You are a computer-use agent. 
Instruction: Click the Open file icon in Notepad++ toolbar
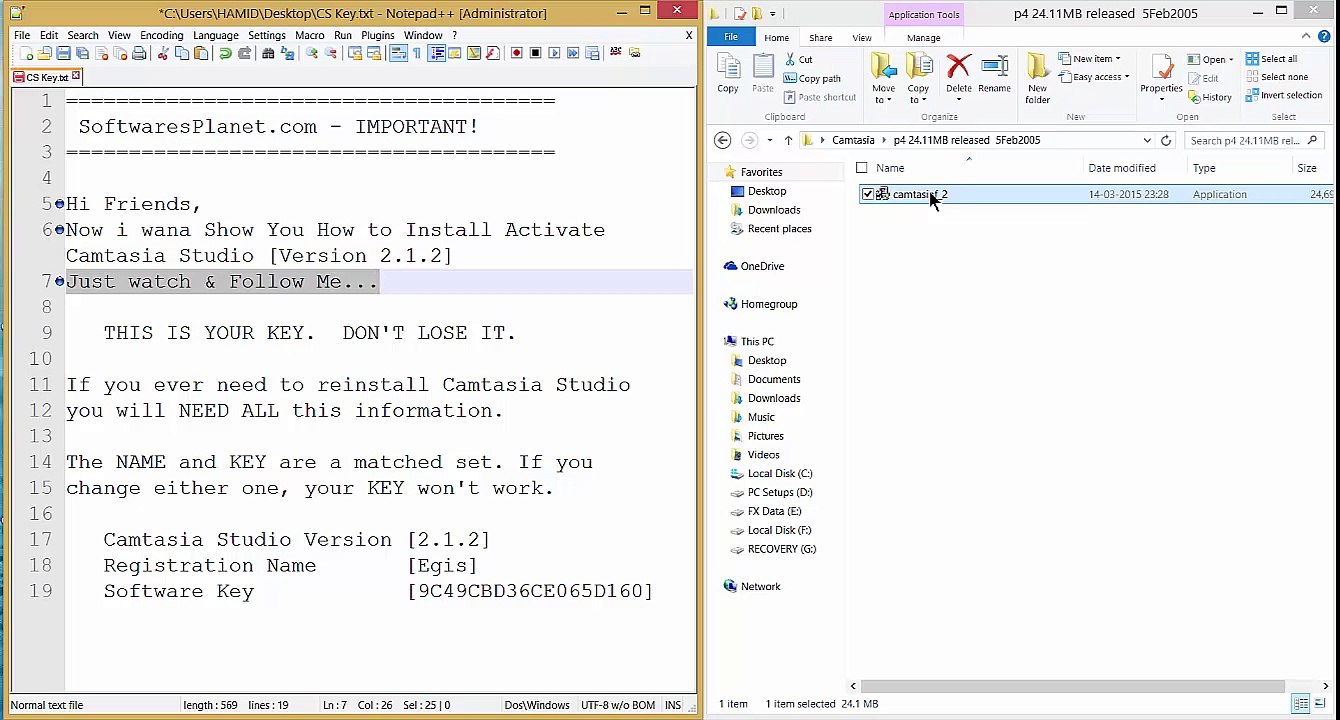tap(45, 53)
